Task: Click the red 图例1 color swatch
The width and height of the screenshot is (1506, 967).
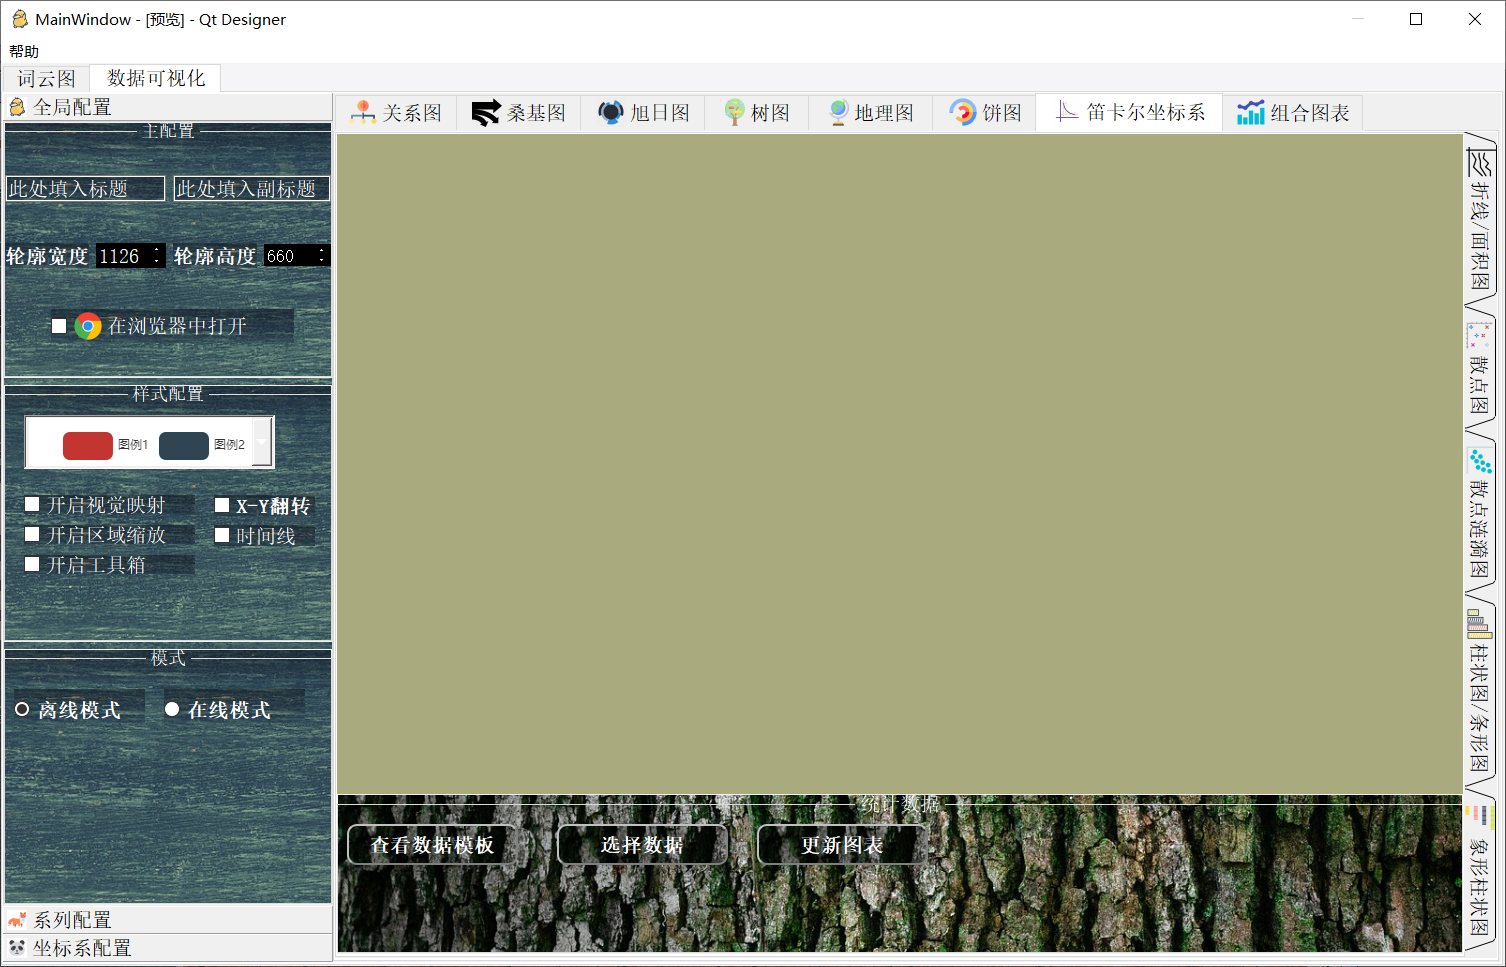Action: [x=88, y=445]
